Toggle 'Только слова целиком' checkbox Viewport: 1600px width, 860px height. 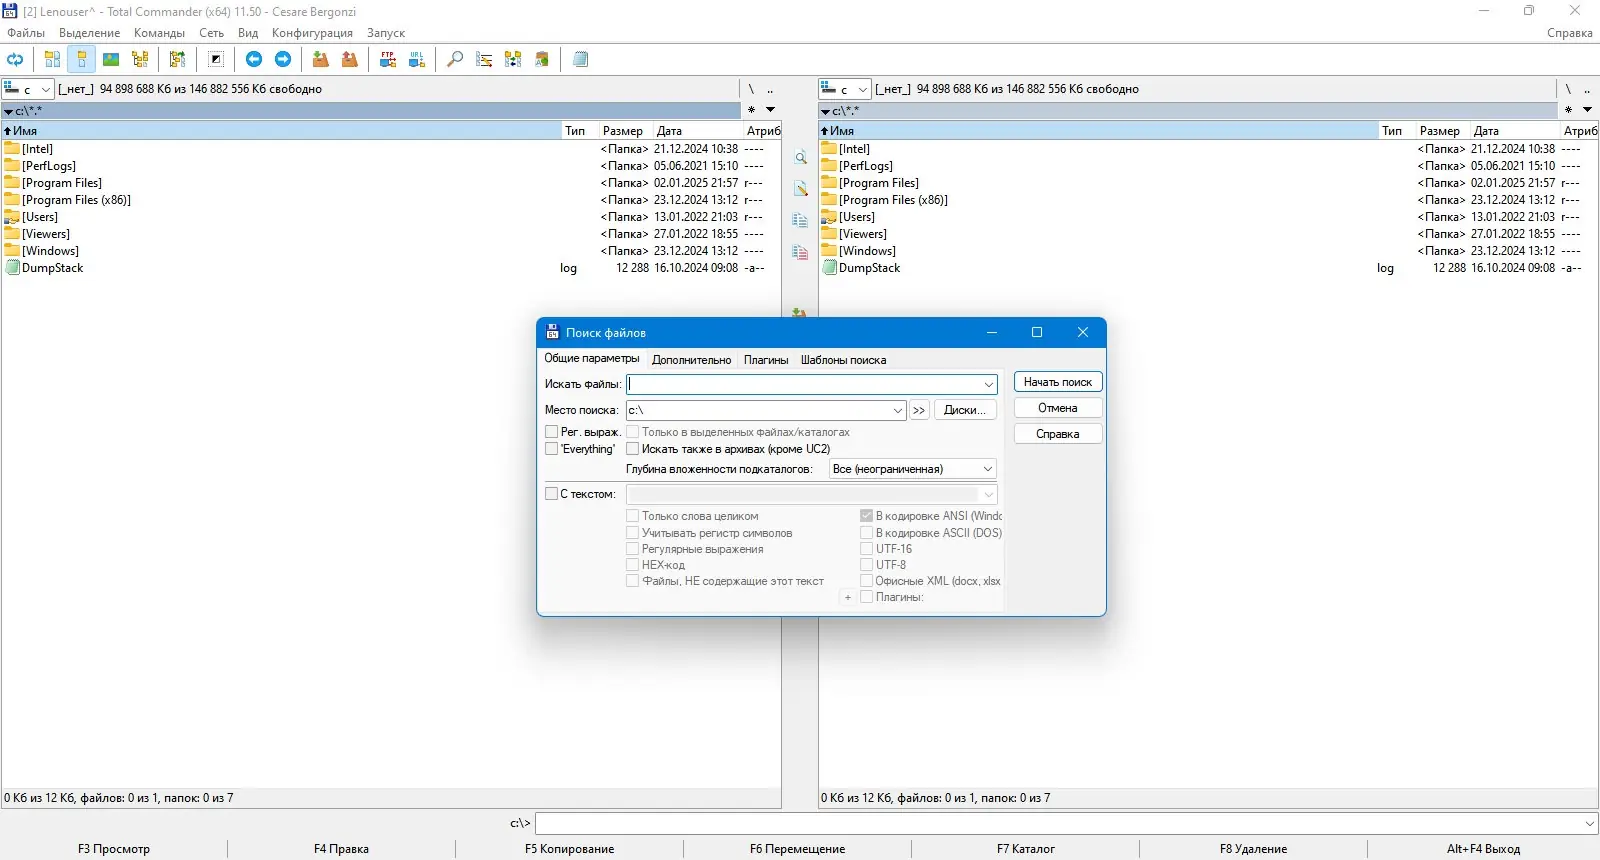pos(632,516)
